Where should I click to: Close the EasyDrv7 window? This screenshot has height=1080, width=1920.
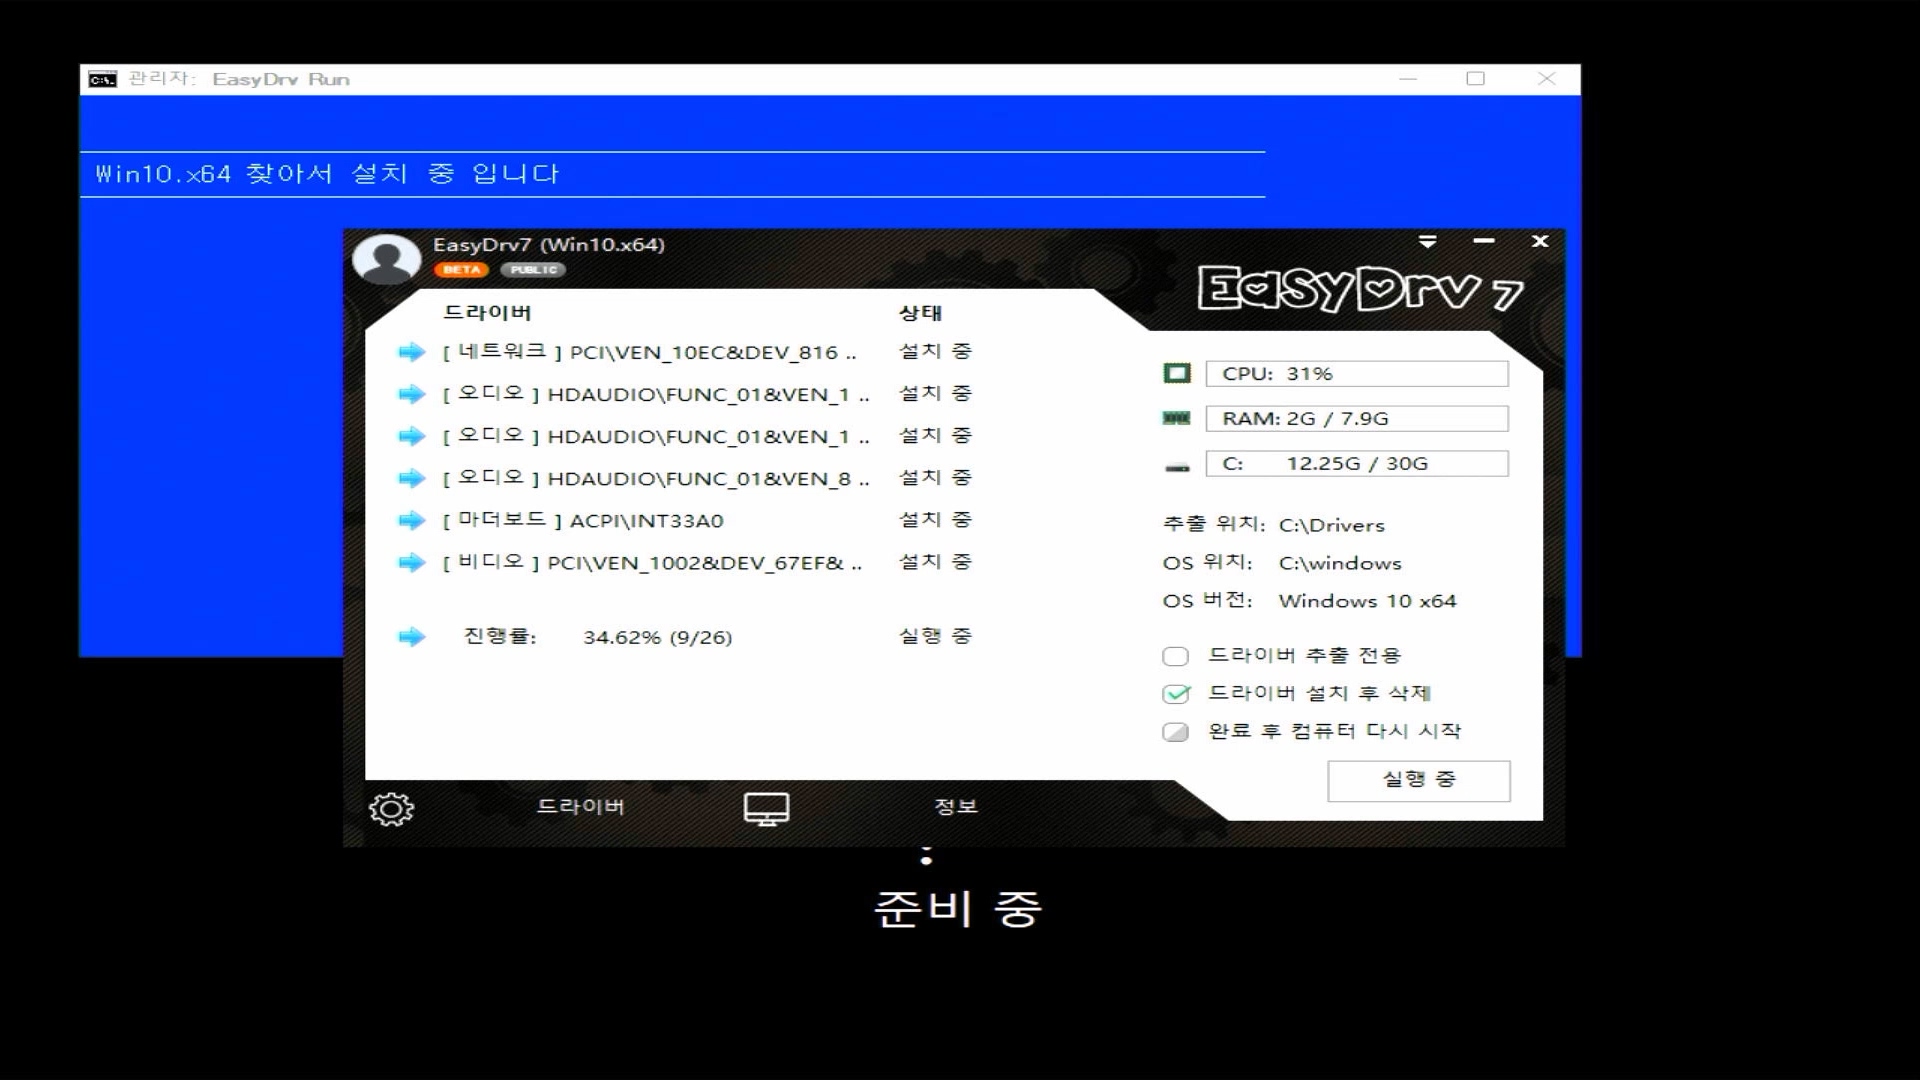point(1540,241)
